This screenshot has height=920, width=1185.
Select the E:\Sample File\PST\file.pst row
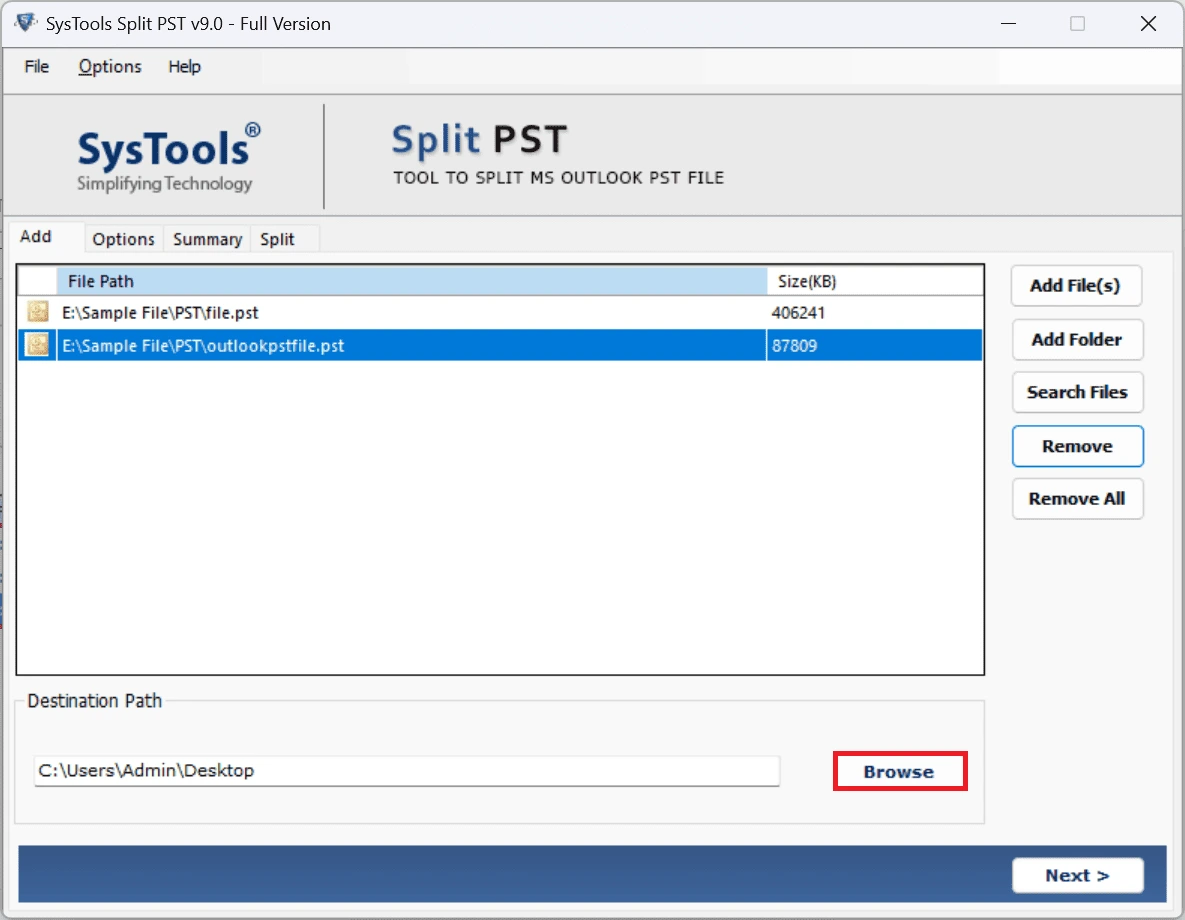pos(500,312)
